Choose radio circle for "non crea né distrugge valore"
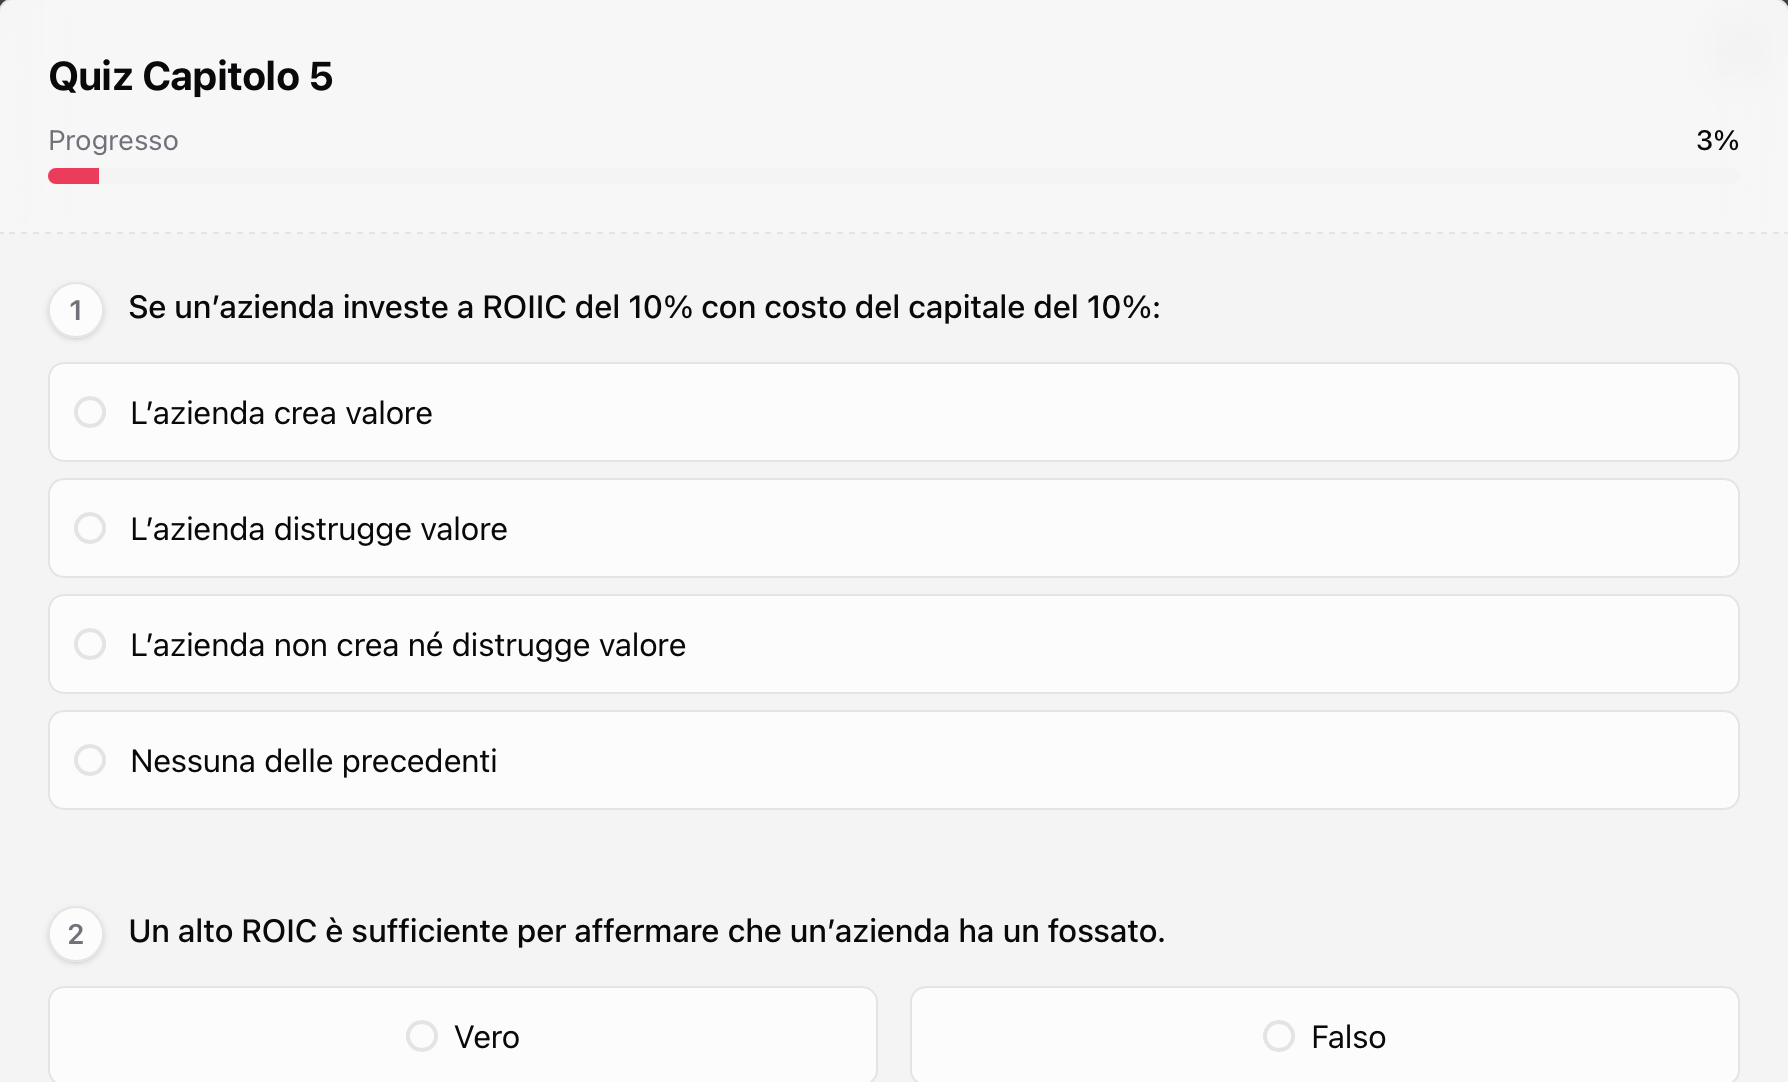The width and height of the screenshot is (1788, 1082). (x=90, y=644)
